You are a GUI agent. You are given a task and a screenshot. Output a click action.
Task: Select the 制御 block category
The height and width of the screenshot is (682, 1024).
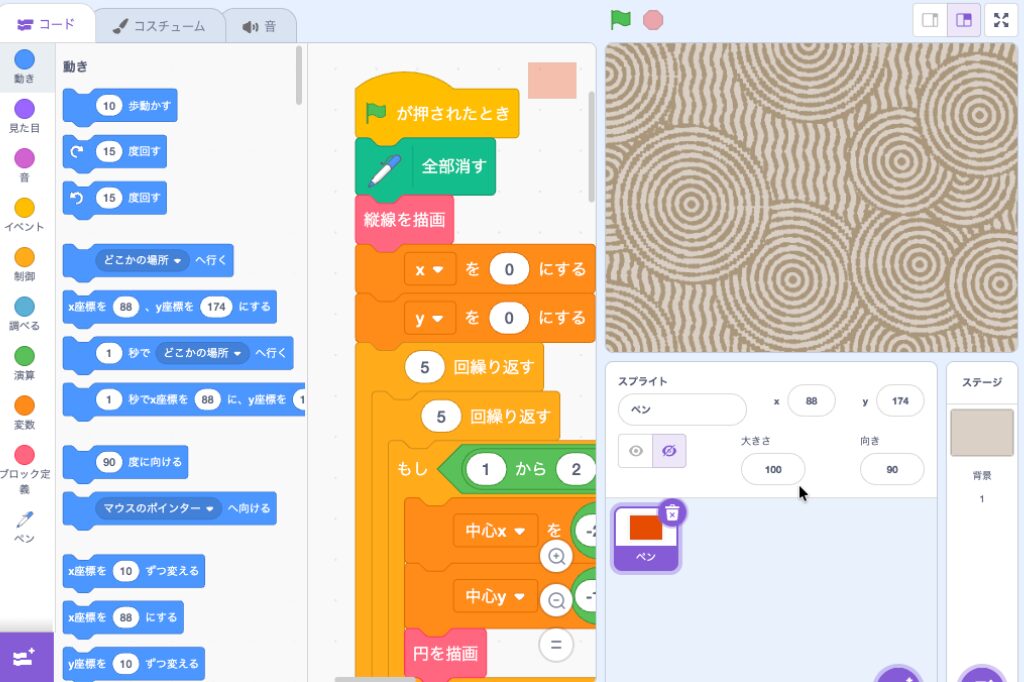pos(24,264)
